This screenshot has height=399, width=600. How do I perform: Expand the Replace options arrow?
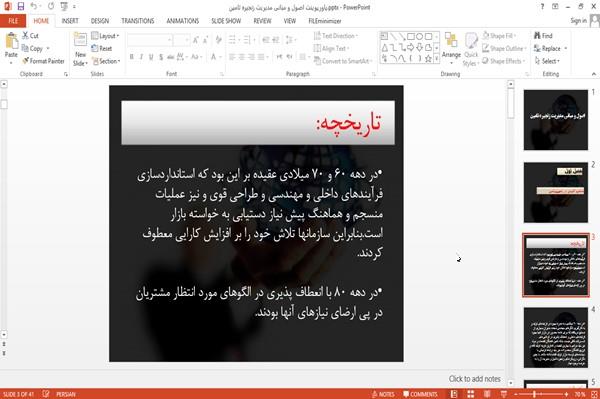point(566,48)
